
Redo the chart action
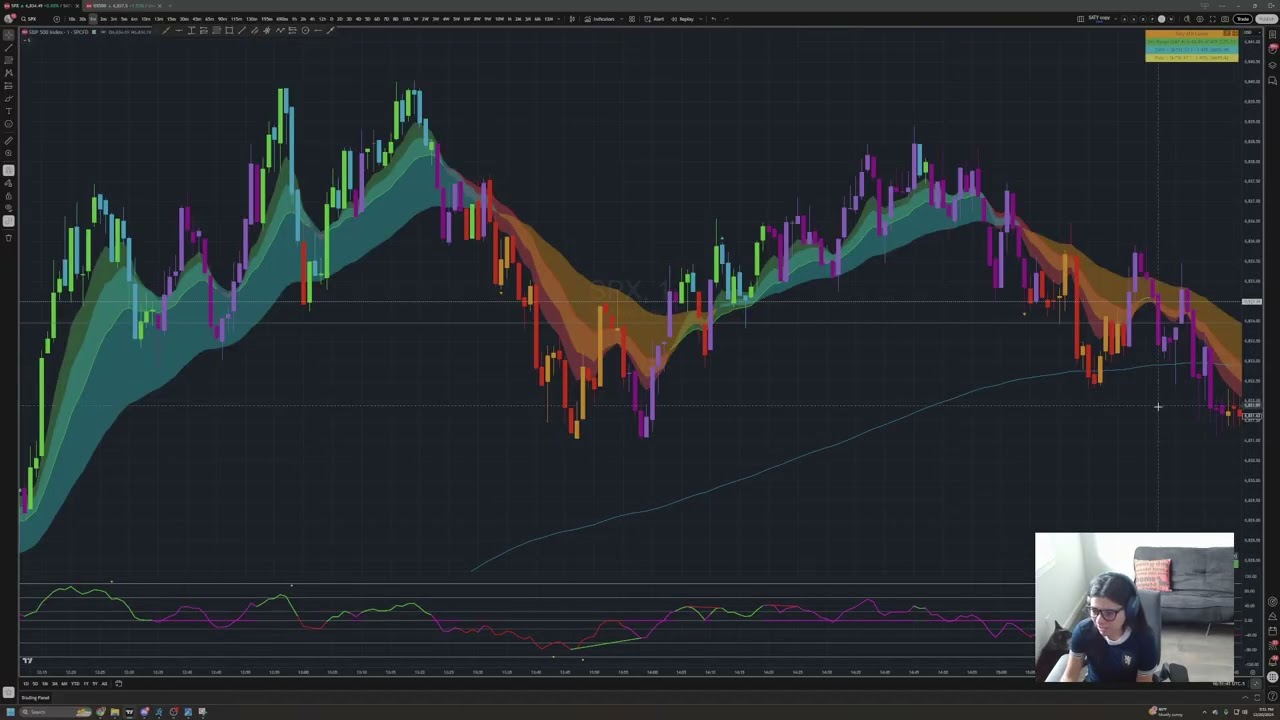click(726, 19)
